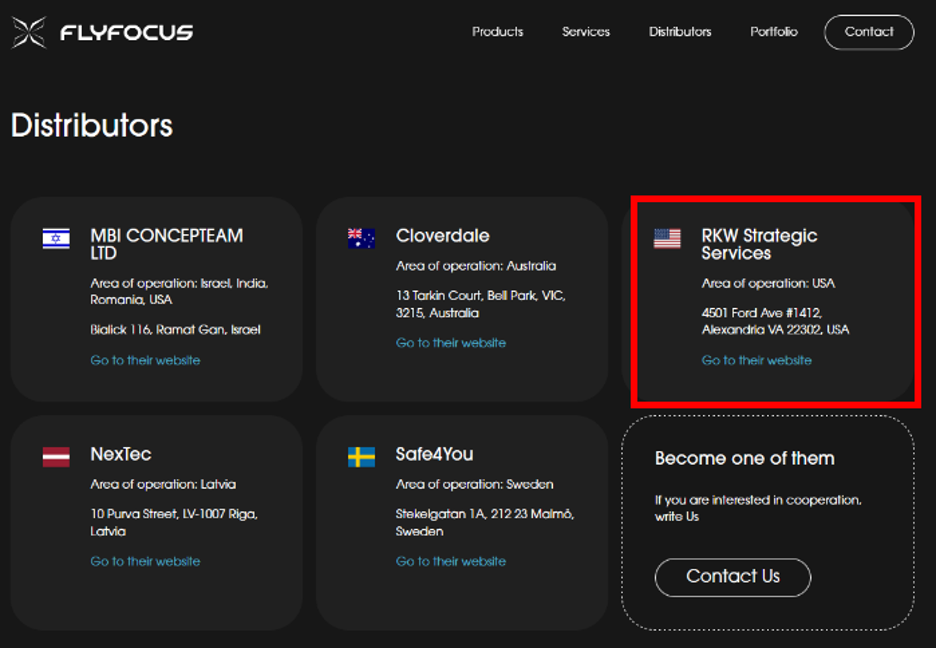
Task: Visit MBI CONCEPTEAM LTD website link
Action: point(145,360)
